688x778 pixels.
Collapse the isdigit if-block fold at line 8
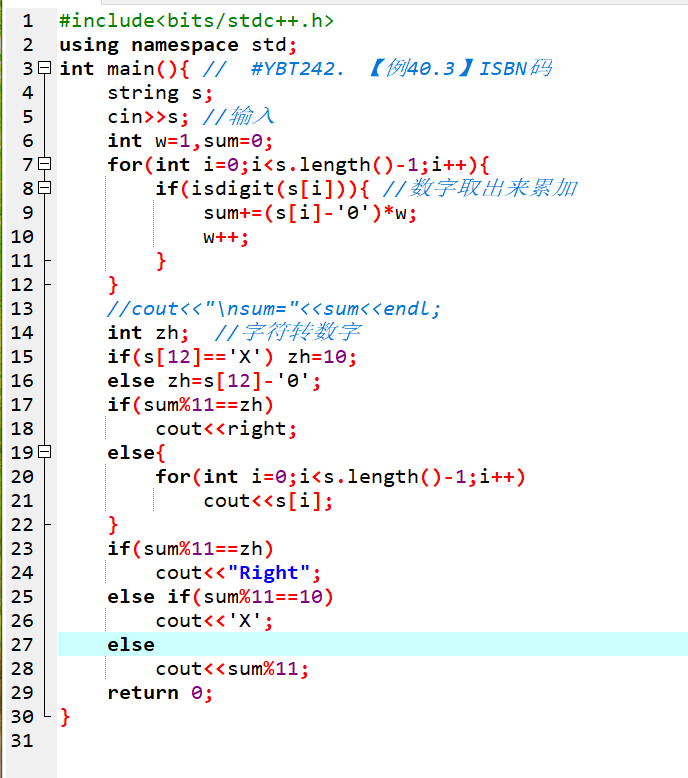(45, 188)
